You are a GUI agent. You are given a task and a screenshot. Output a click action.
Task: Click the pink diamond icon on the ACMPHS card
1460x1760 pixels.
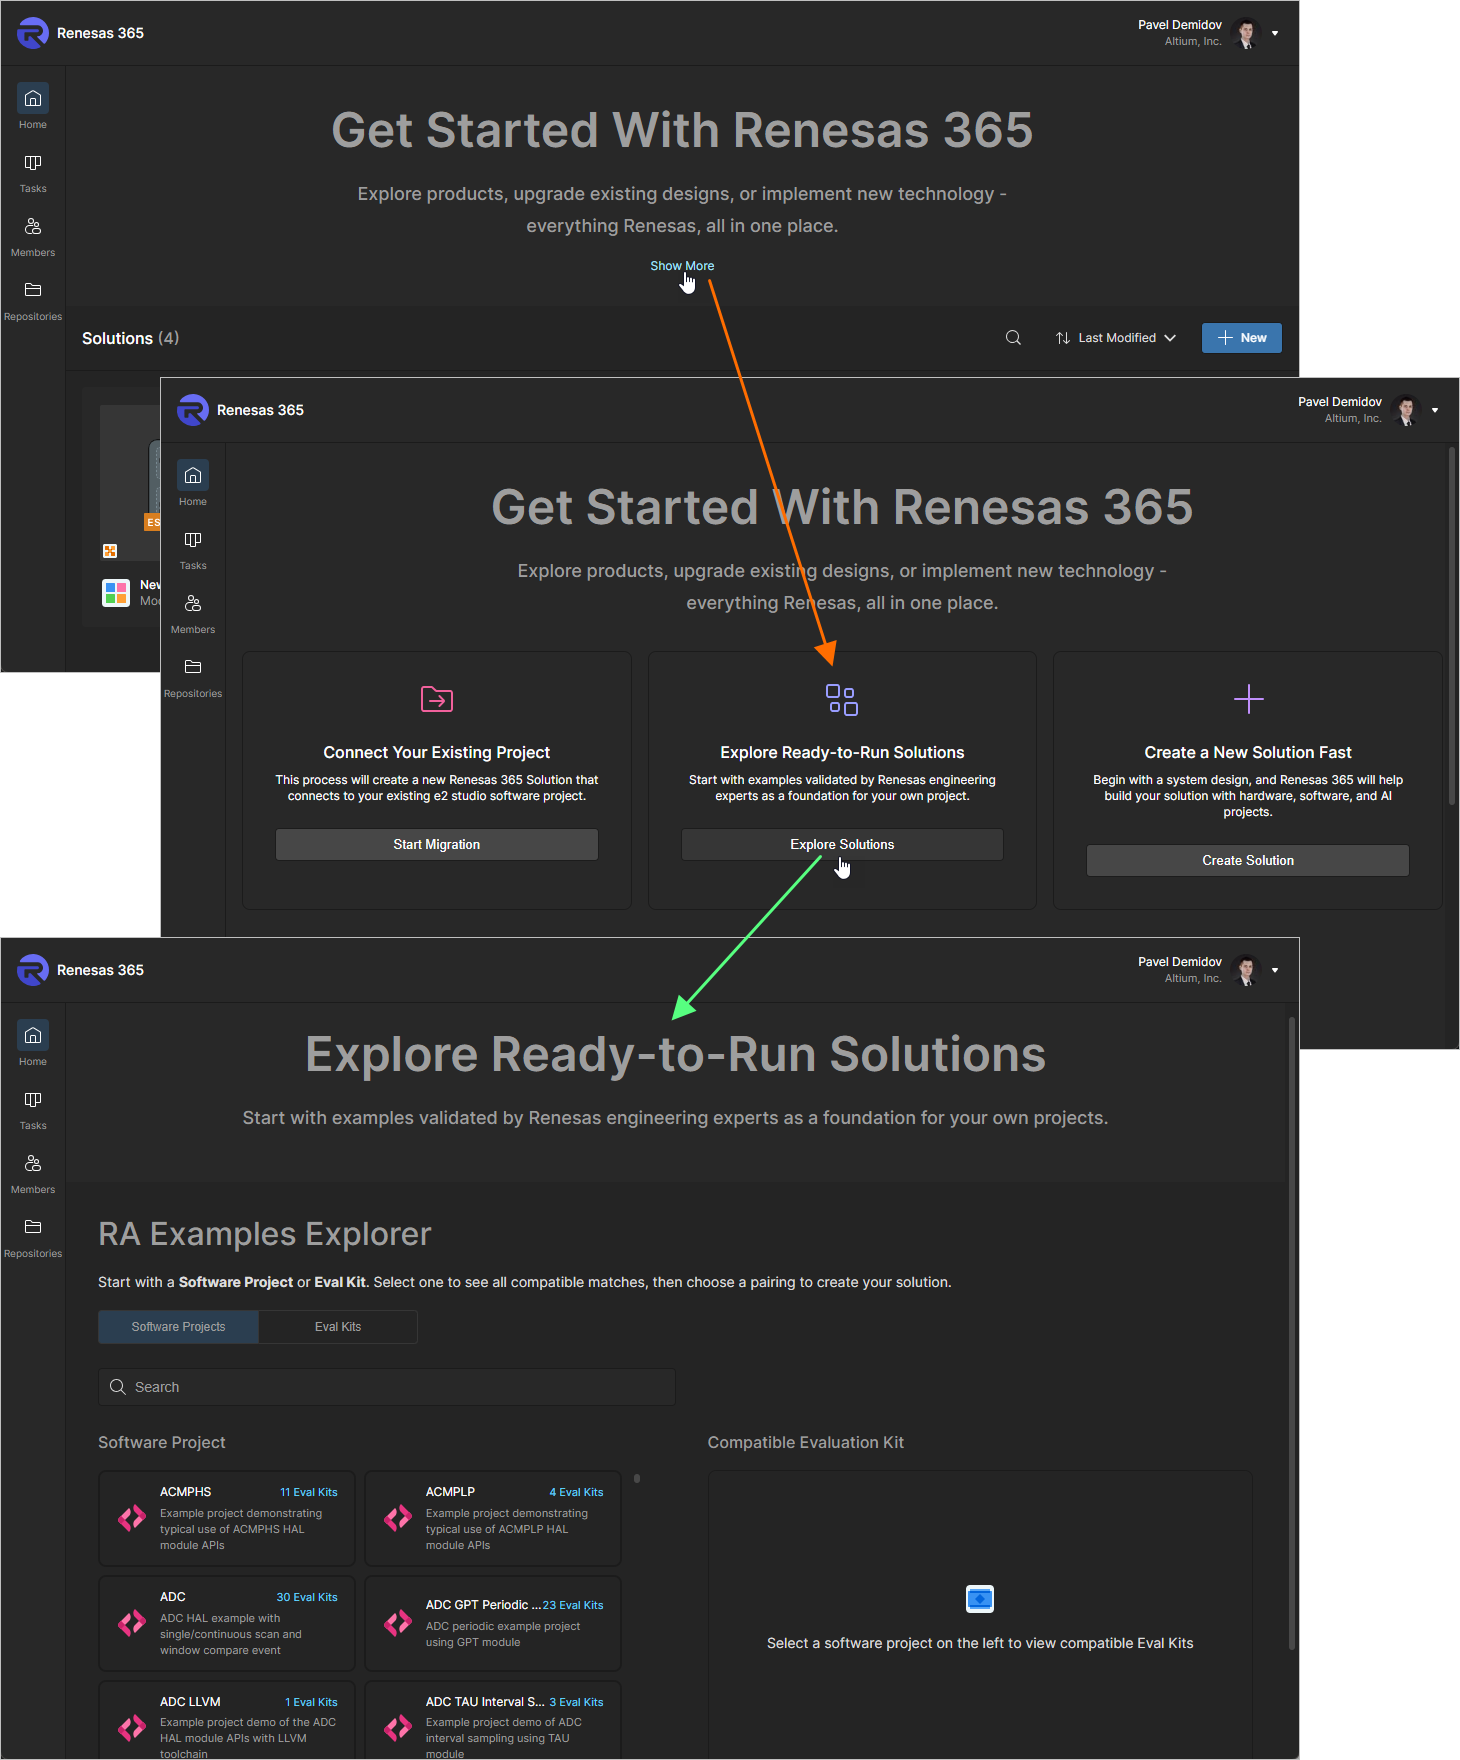click(132, 1518)
